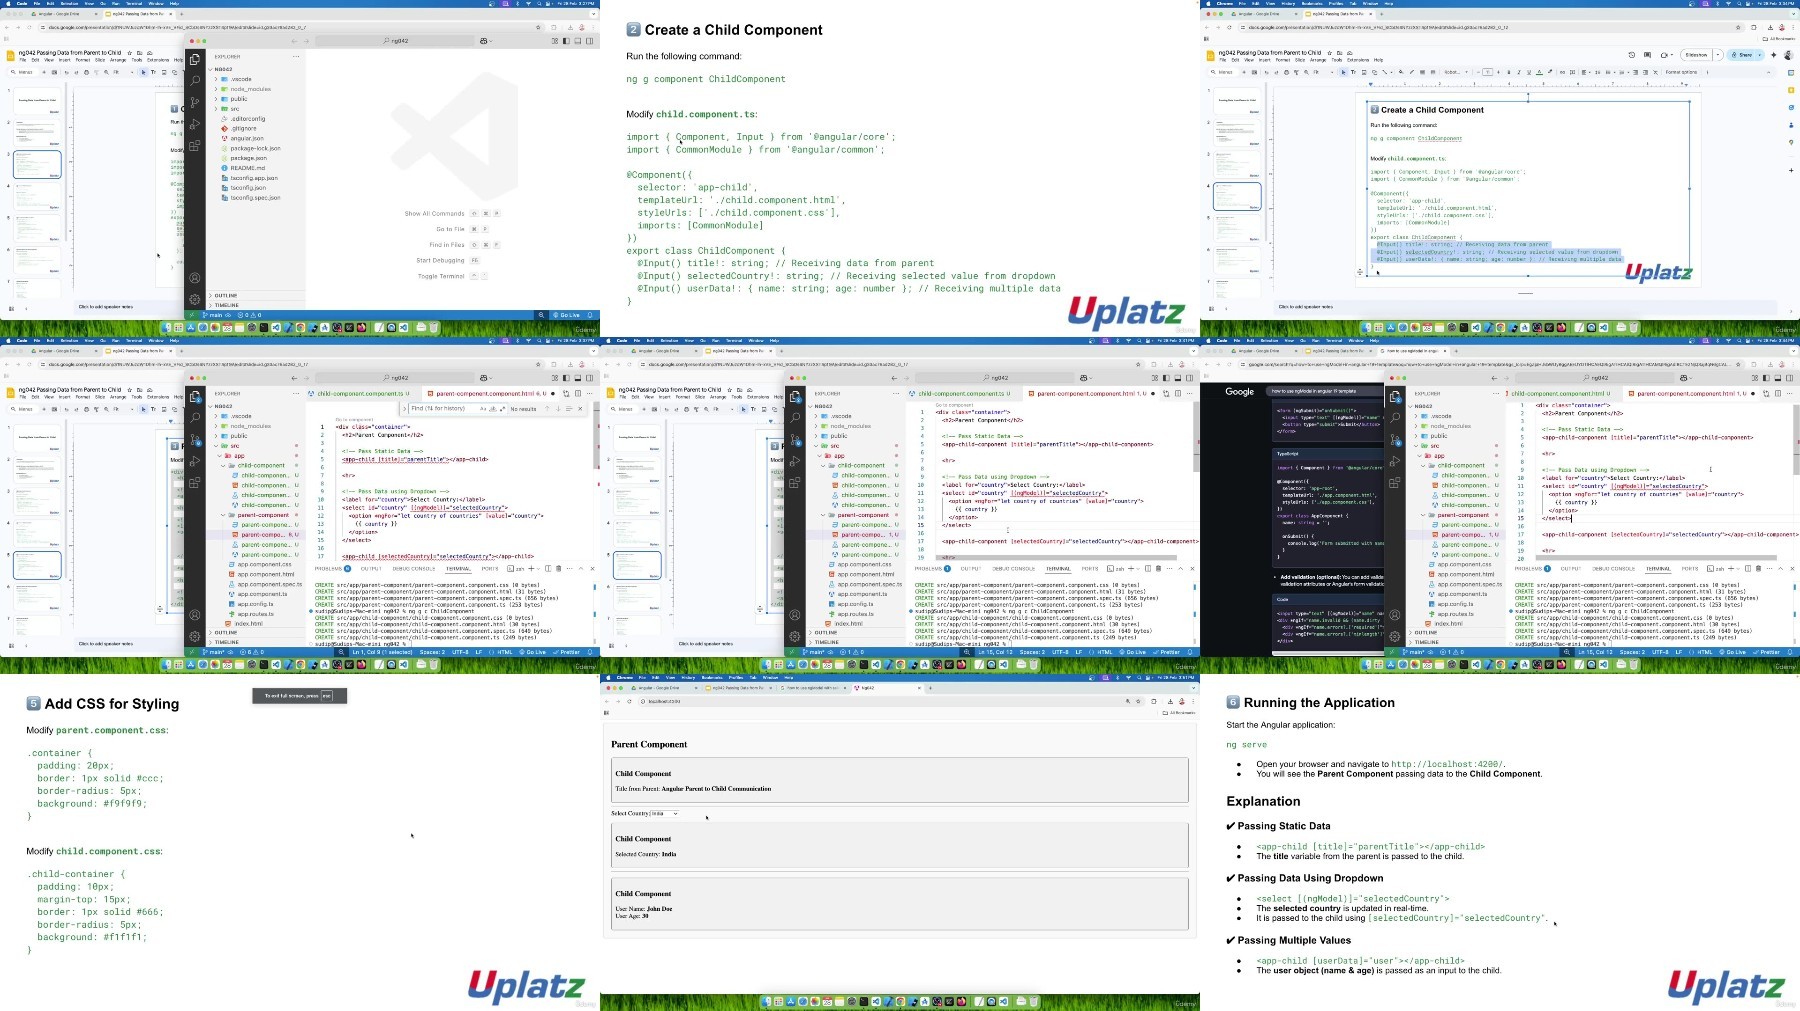Open the Google Maps side panel icon
This screenshot has height=1011, width=1800.
[1791, 142]
